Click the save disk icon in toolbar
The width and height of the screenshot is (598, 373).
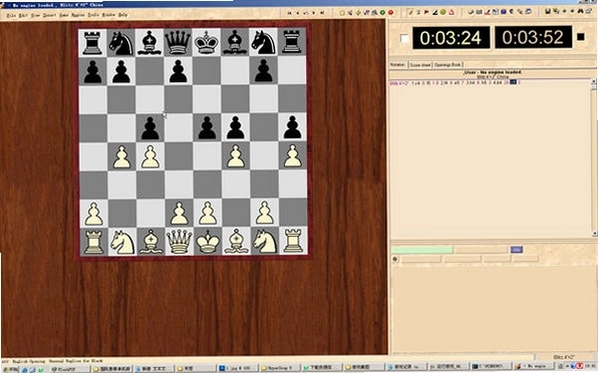click(548, 11)
